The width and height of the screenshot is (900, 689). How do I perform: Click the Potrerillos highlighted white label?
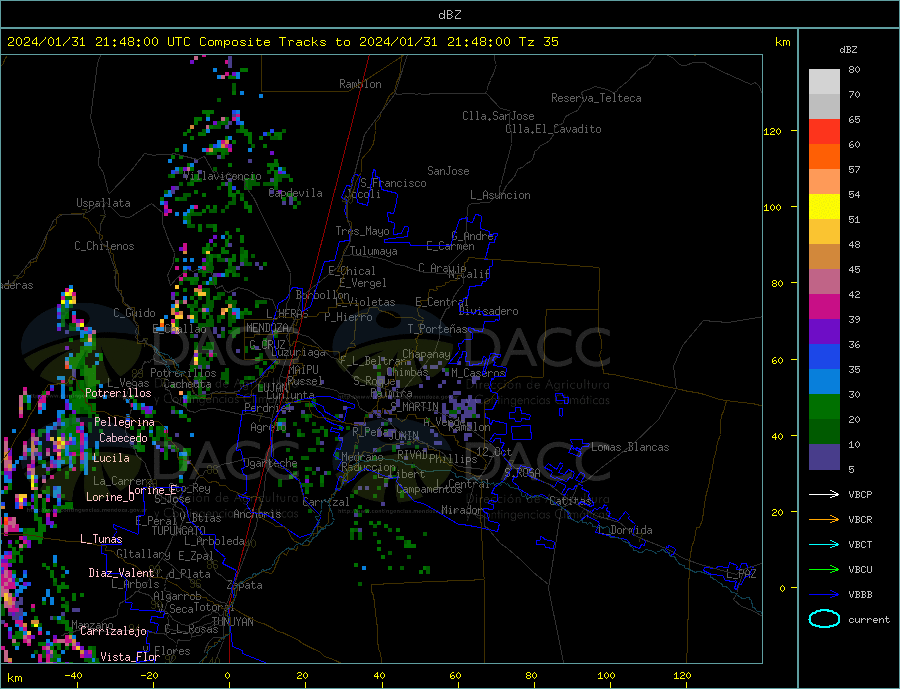[118, 393]
